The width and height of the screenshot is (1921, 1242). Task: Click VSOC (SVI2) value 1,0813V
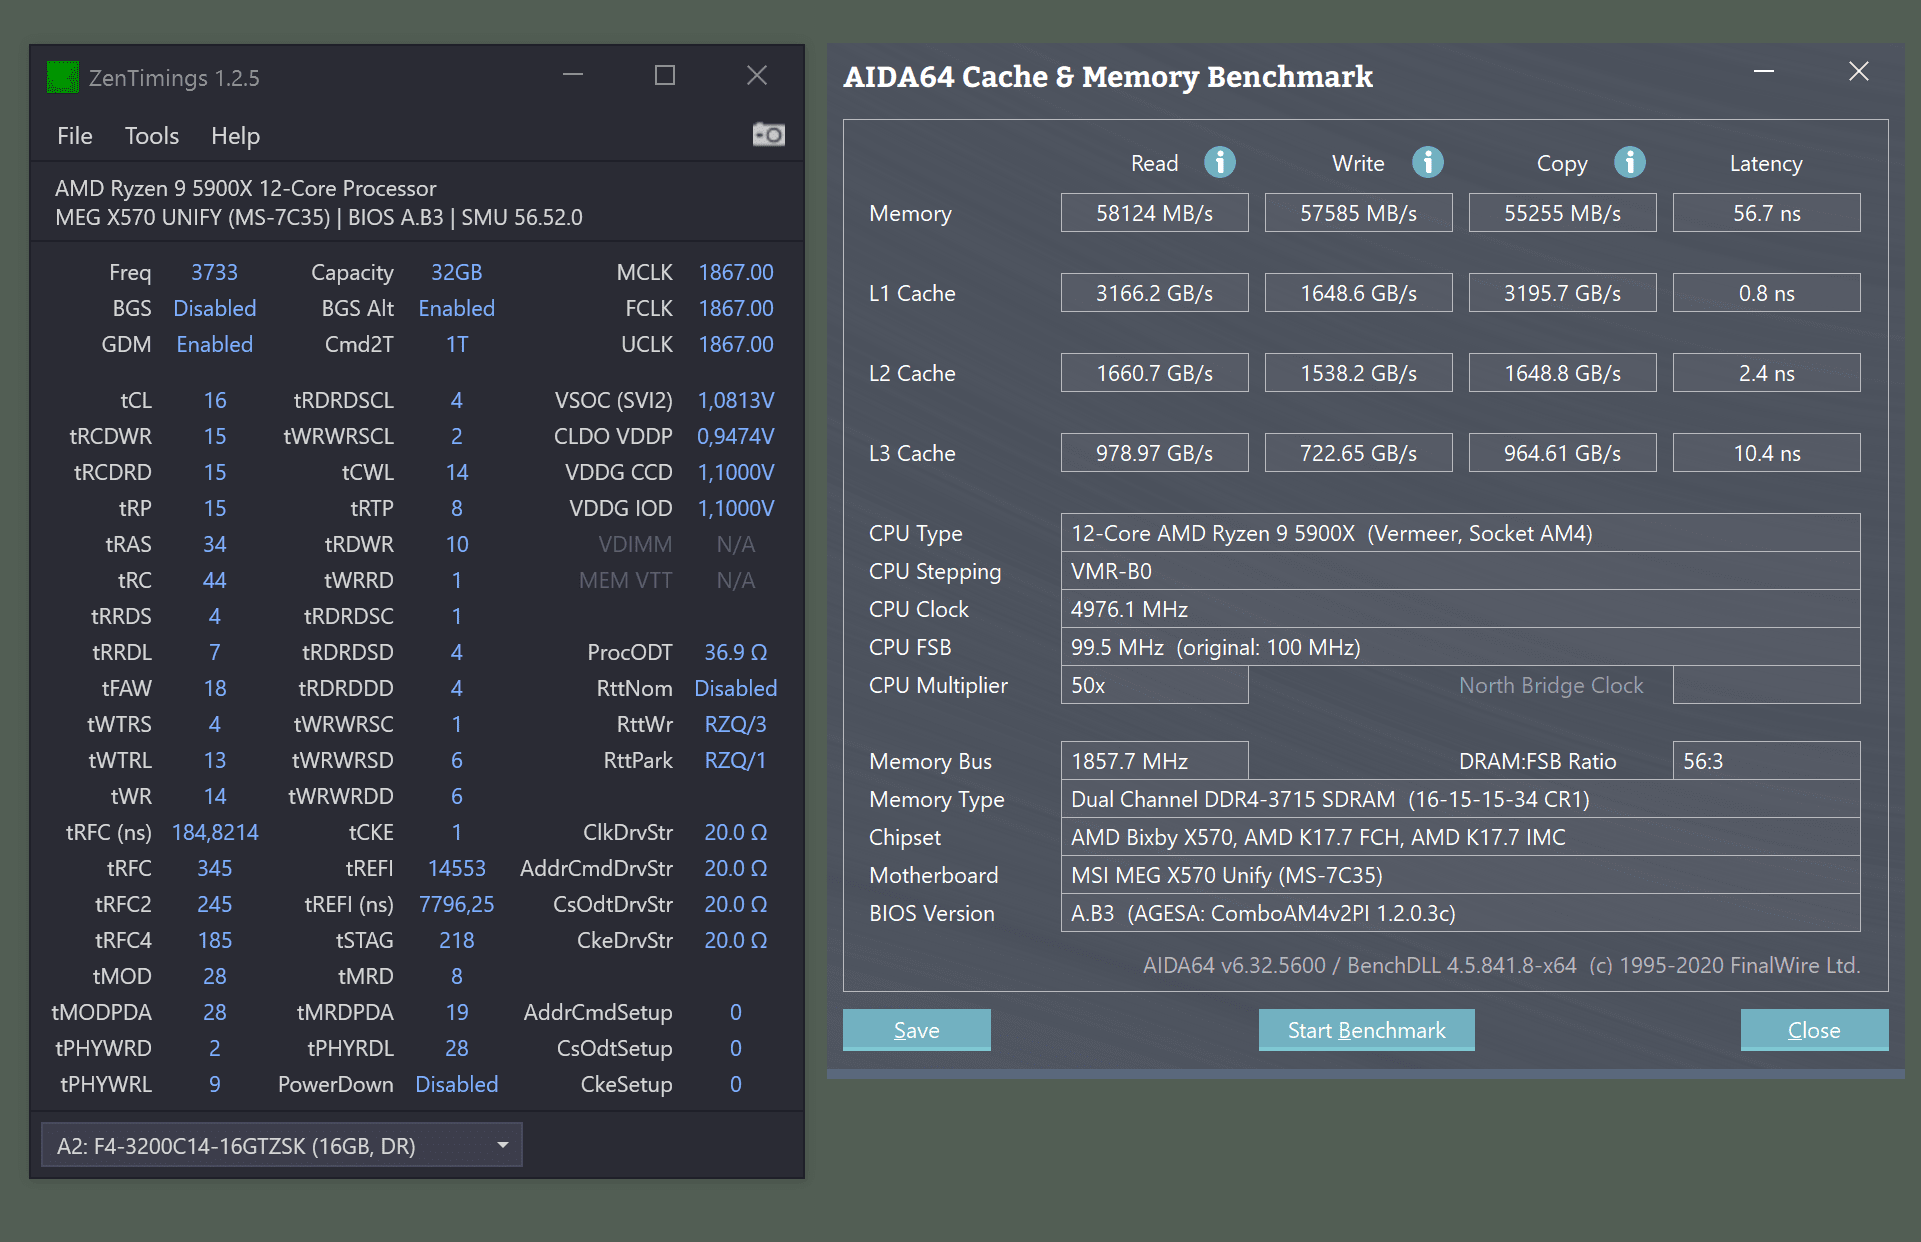click(735, 400)
